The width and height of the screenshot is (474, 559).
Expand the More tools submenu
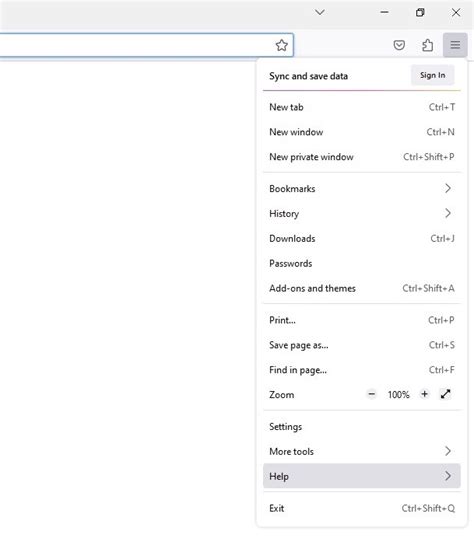pyautogui.click(x=362, y=451)
